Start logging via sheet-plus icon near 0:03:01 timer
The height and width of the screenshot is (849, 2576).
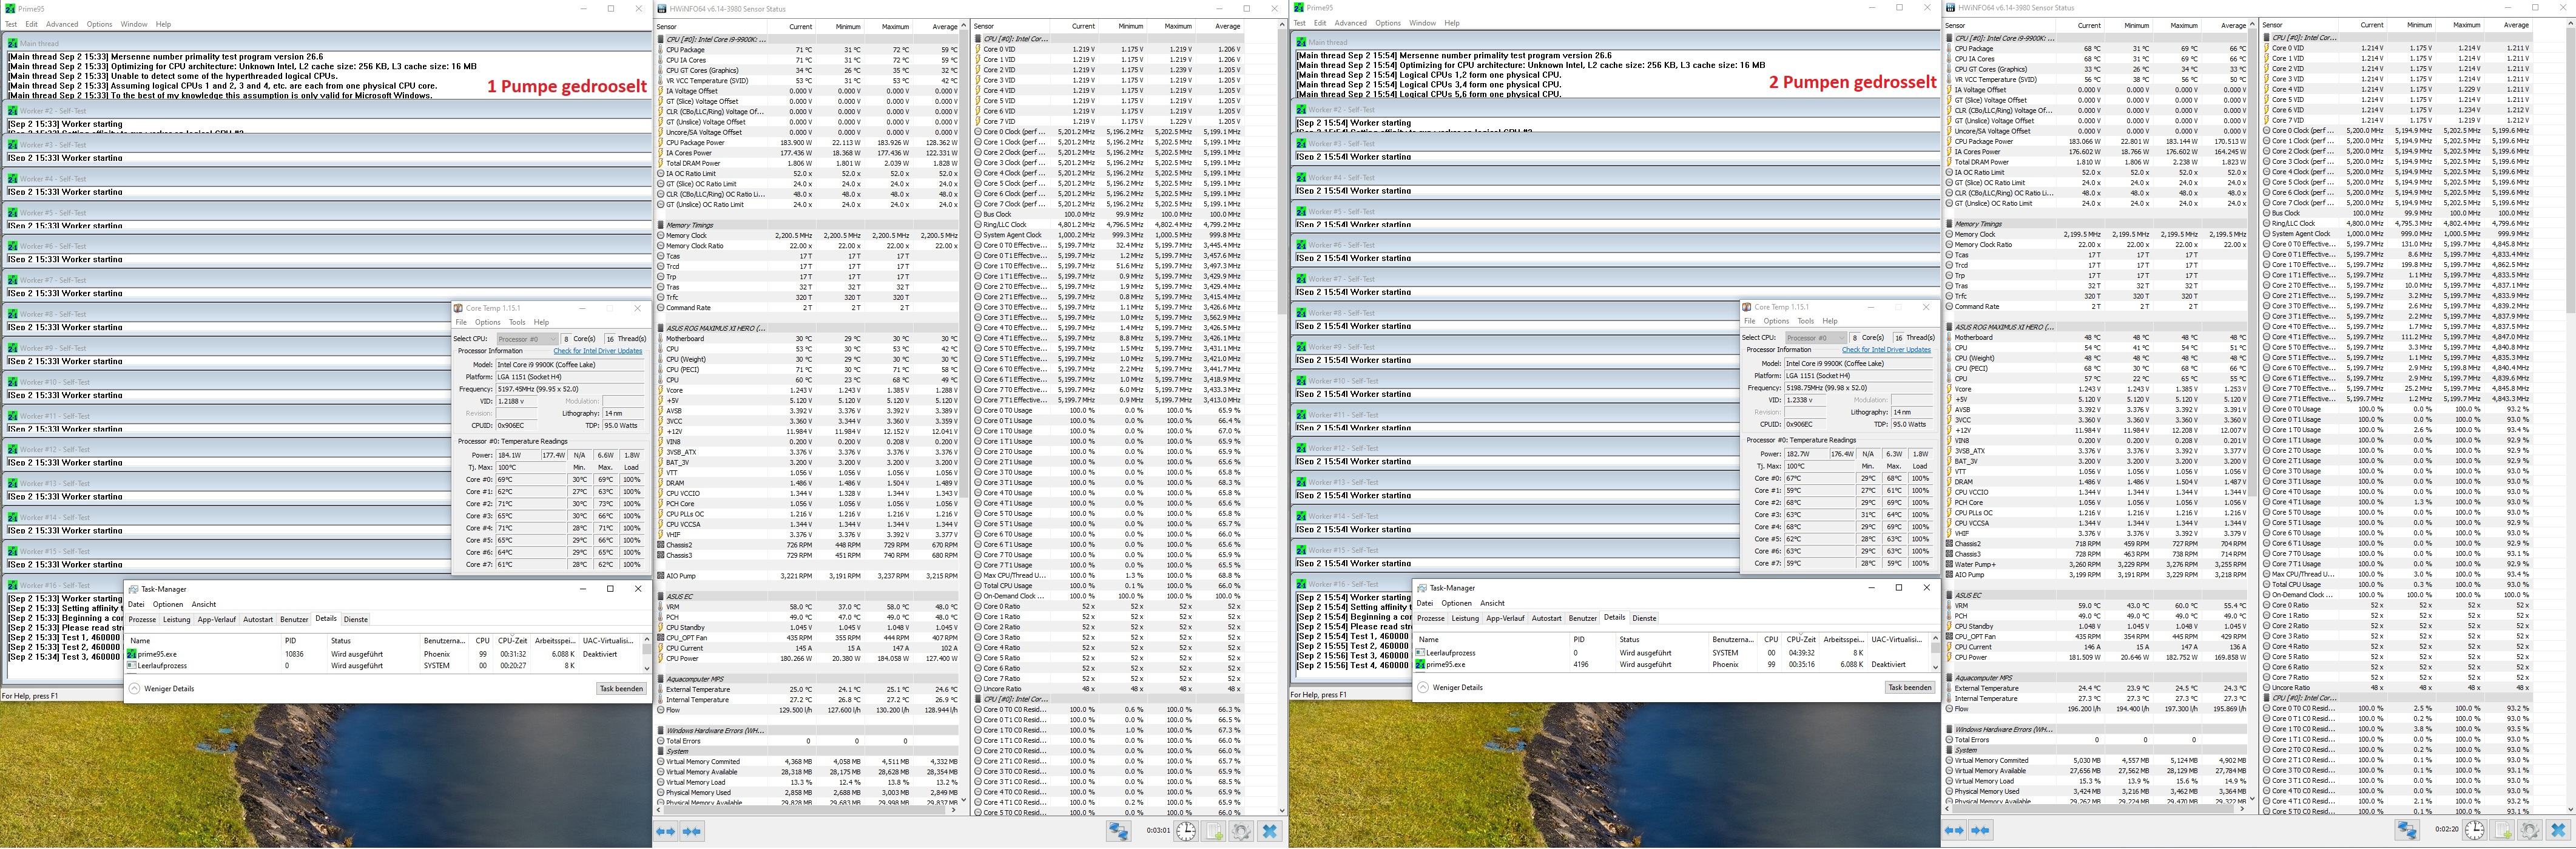1214,831
